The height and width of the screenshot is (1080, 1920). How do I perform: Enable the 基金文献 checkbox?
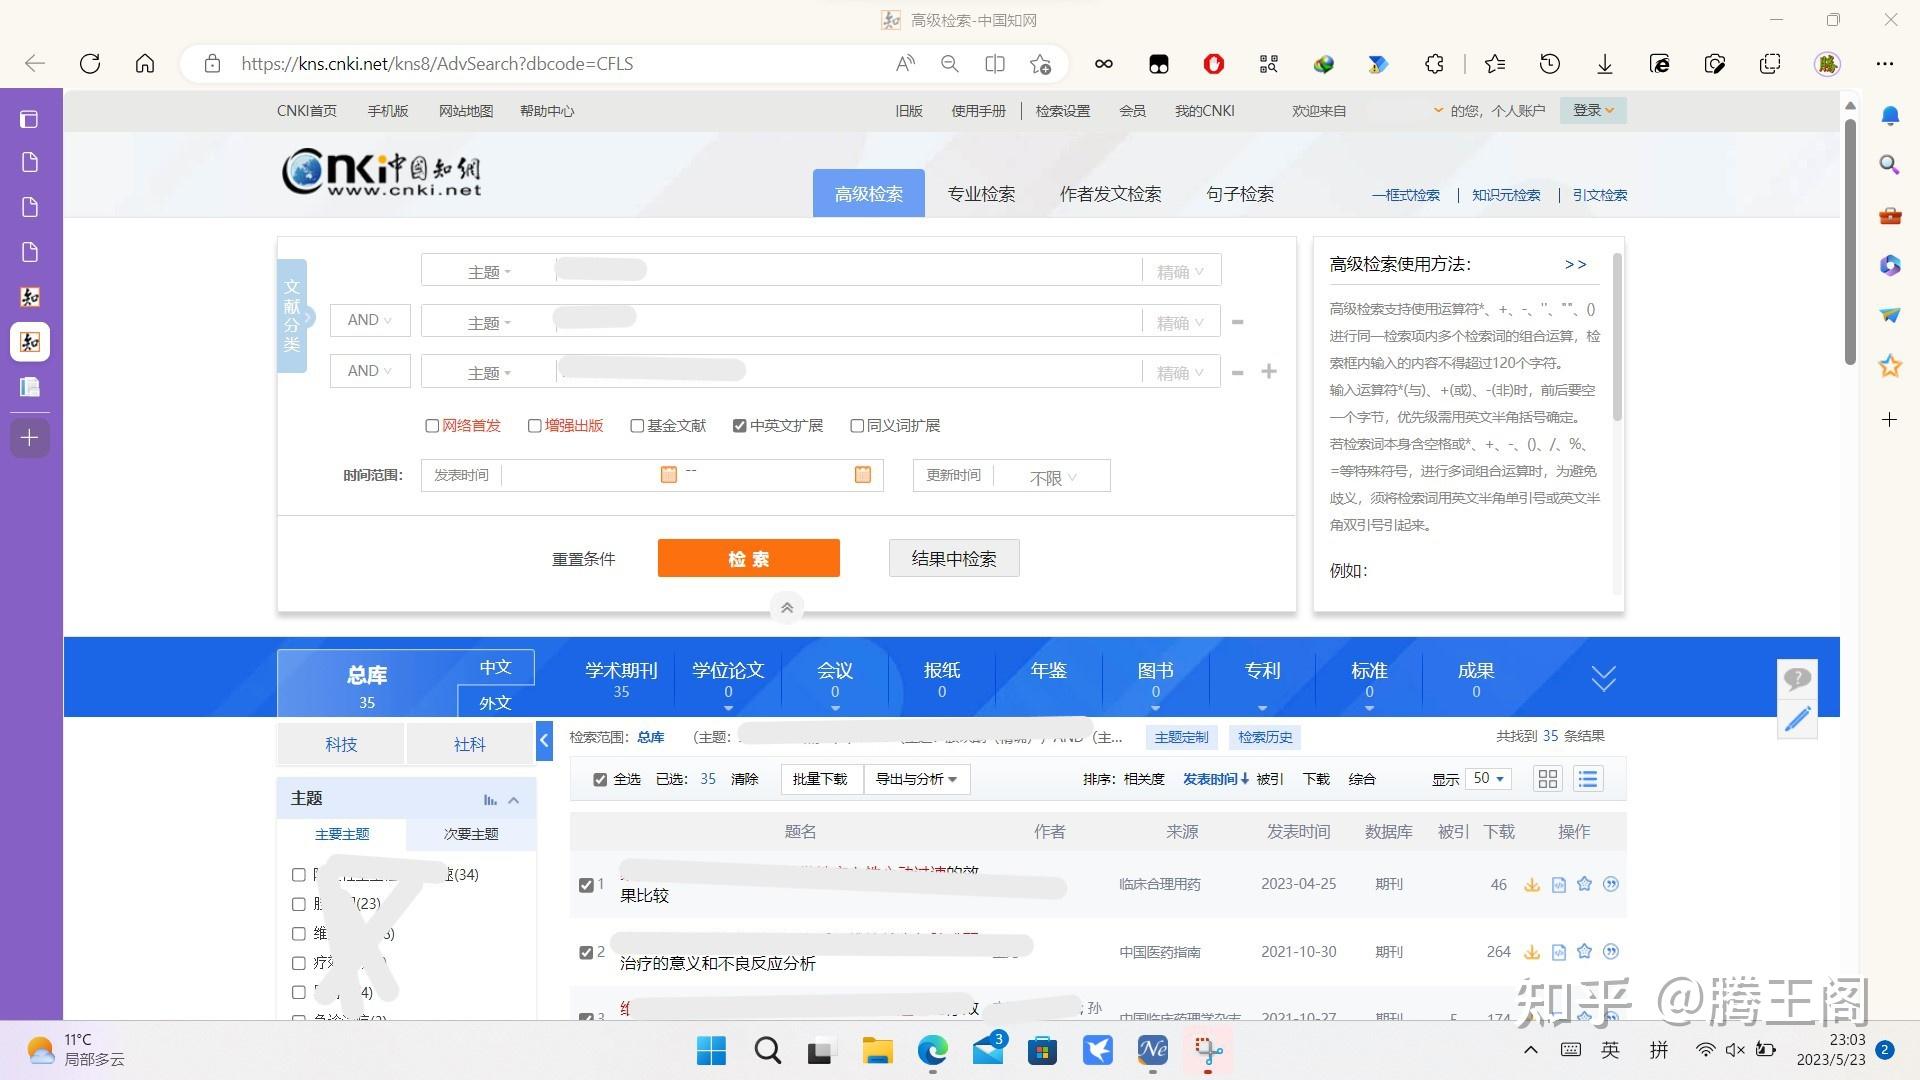coord(637,426)
